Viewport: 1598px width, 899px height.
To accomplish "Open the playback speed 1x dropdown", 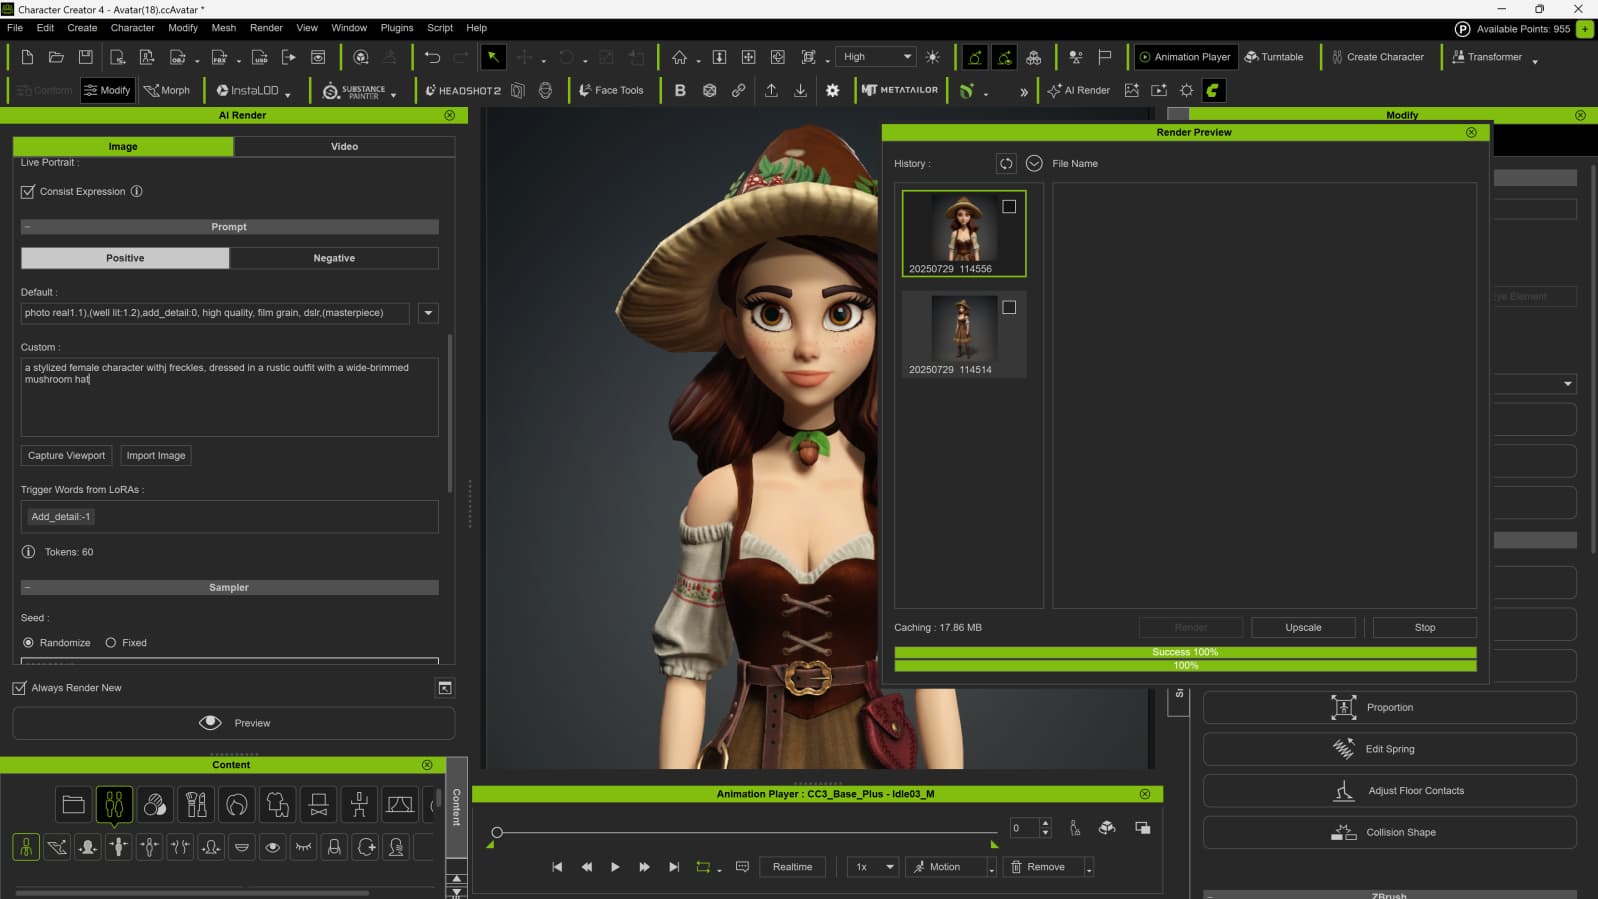I will point(872,867).
